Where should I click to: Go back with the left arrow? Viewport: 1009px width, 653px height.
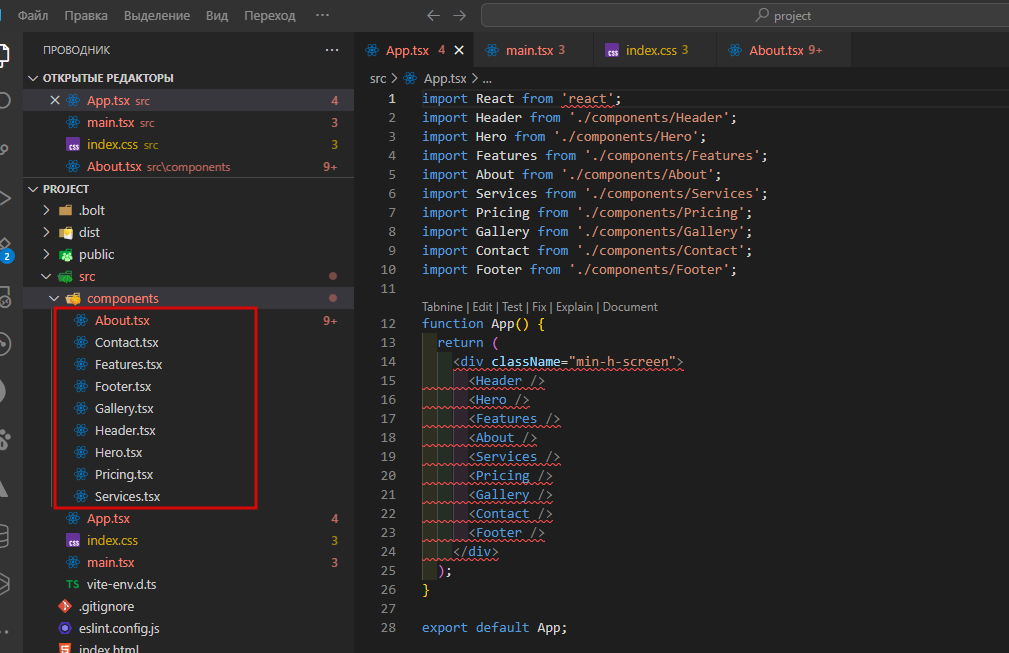pyautogui.click(x=434, y=15)
